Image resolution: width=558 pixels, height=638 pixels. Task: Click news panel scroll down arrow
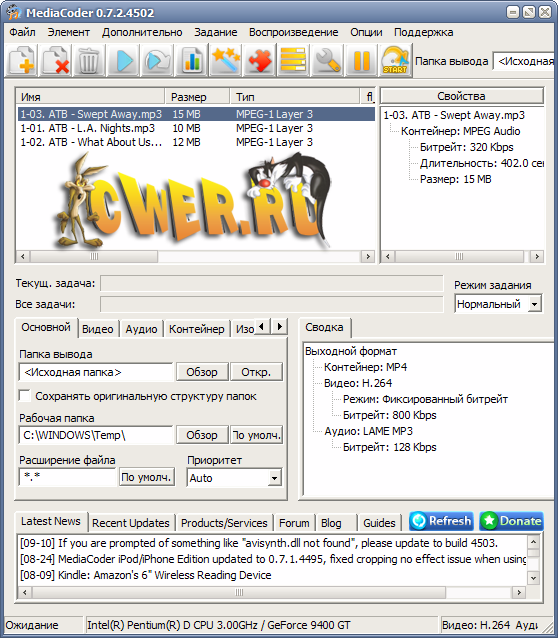click(x=533, y=578)
